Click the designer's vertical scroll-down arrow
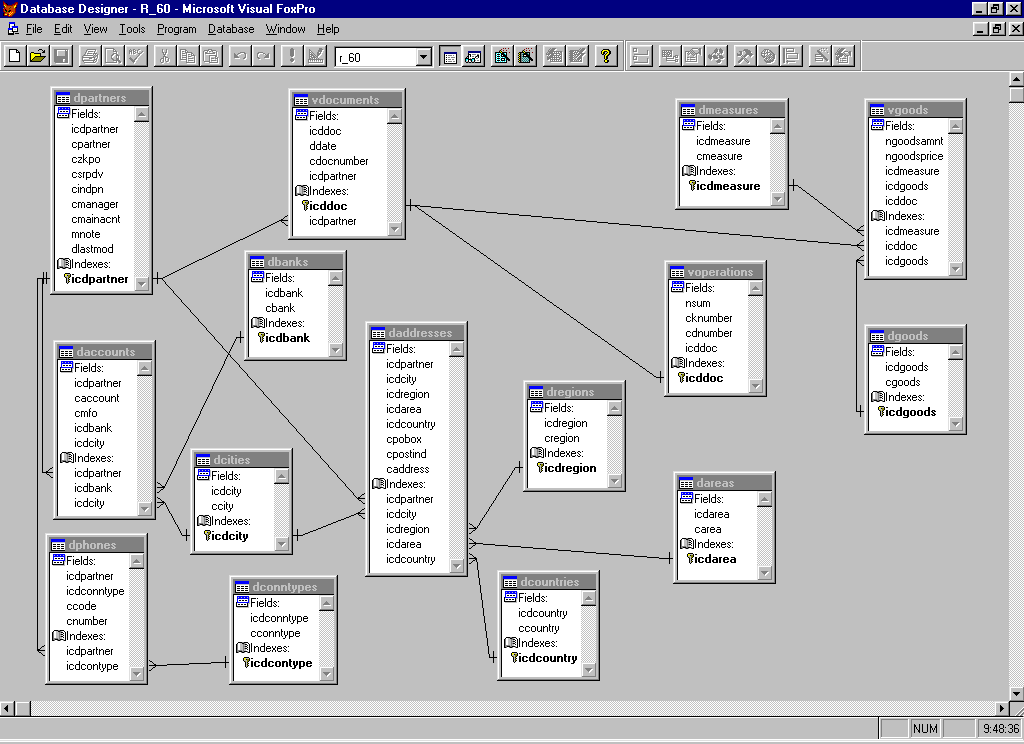This screenshot has width=1024, height=744. click(x=1016, y=693)
